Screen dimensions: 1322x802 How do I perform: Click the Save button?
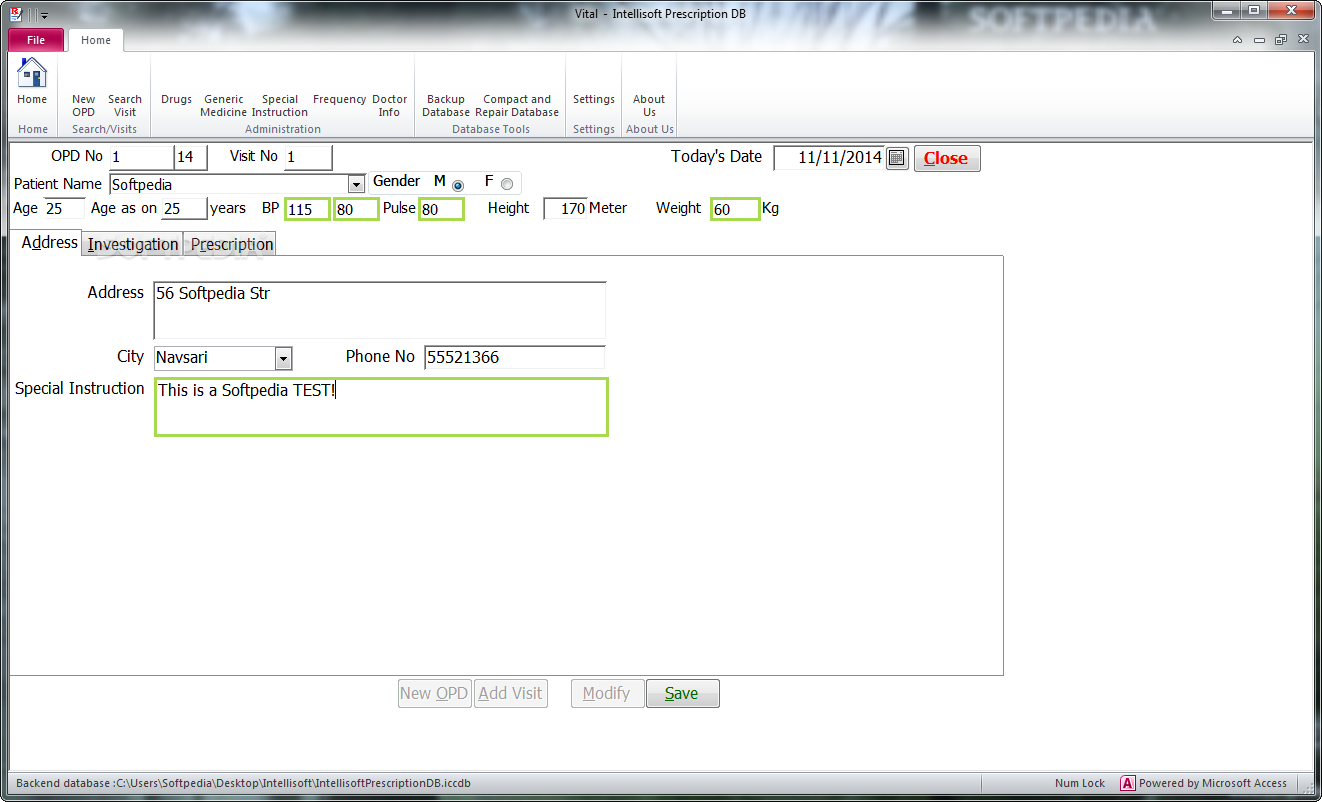pyautogui.click(x=682, y=694)
